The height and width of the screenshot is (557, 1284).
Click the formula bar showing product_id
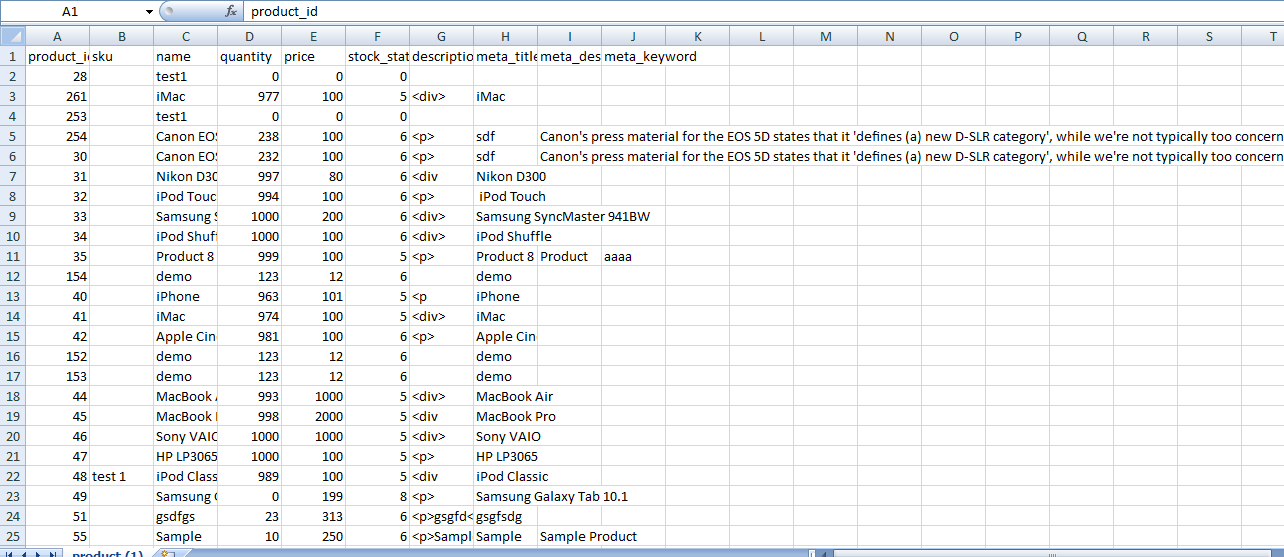coord(765,11)
